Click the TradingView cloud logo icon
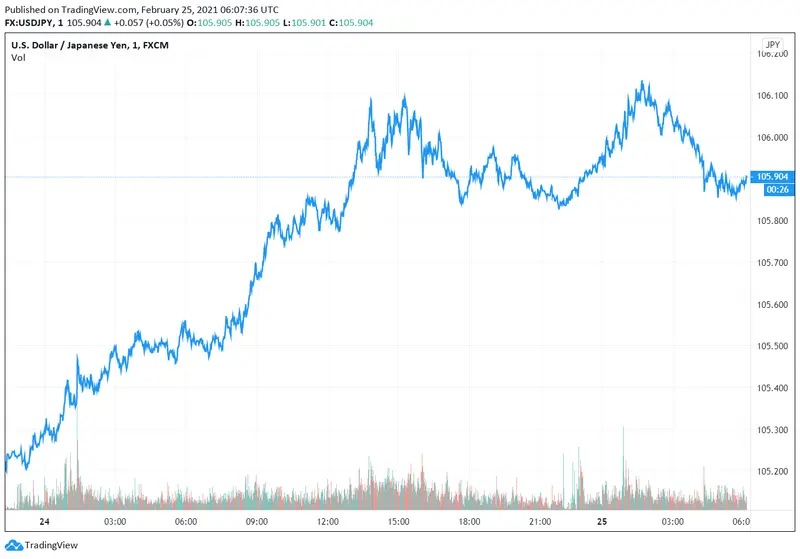The width and height of the screenshot is (800, 559). [x=12, y=545]
